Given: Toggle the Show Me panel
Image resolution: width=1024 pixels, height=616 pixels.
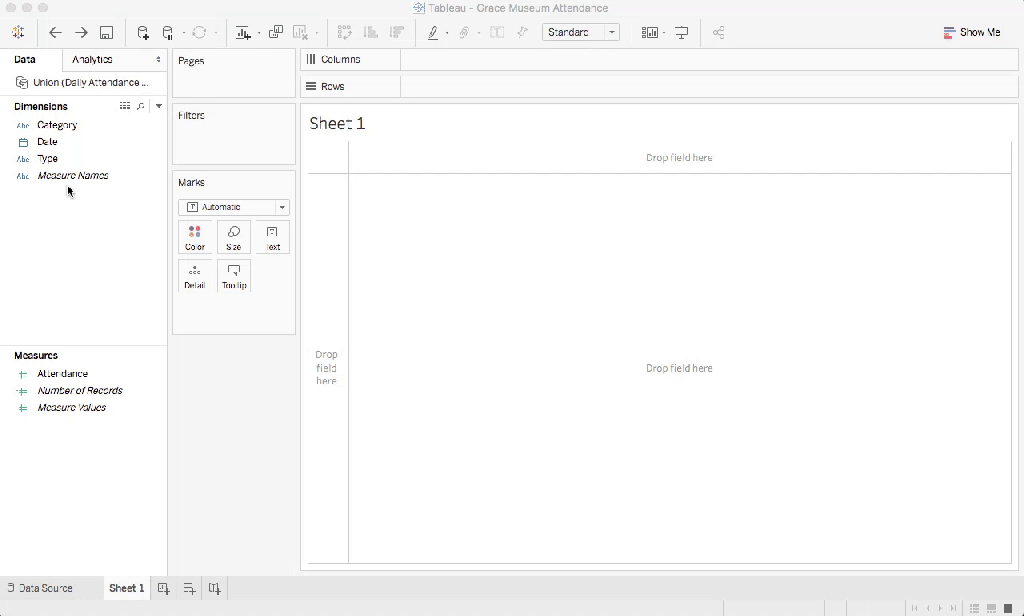Looking at the screenshot, I should click(971, 33).
